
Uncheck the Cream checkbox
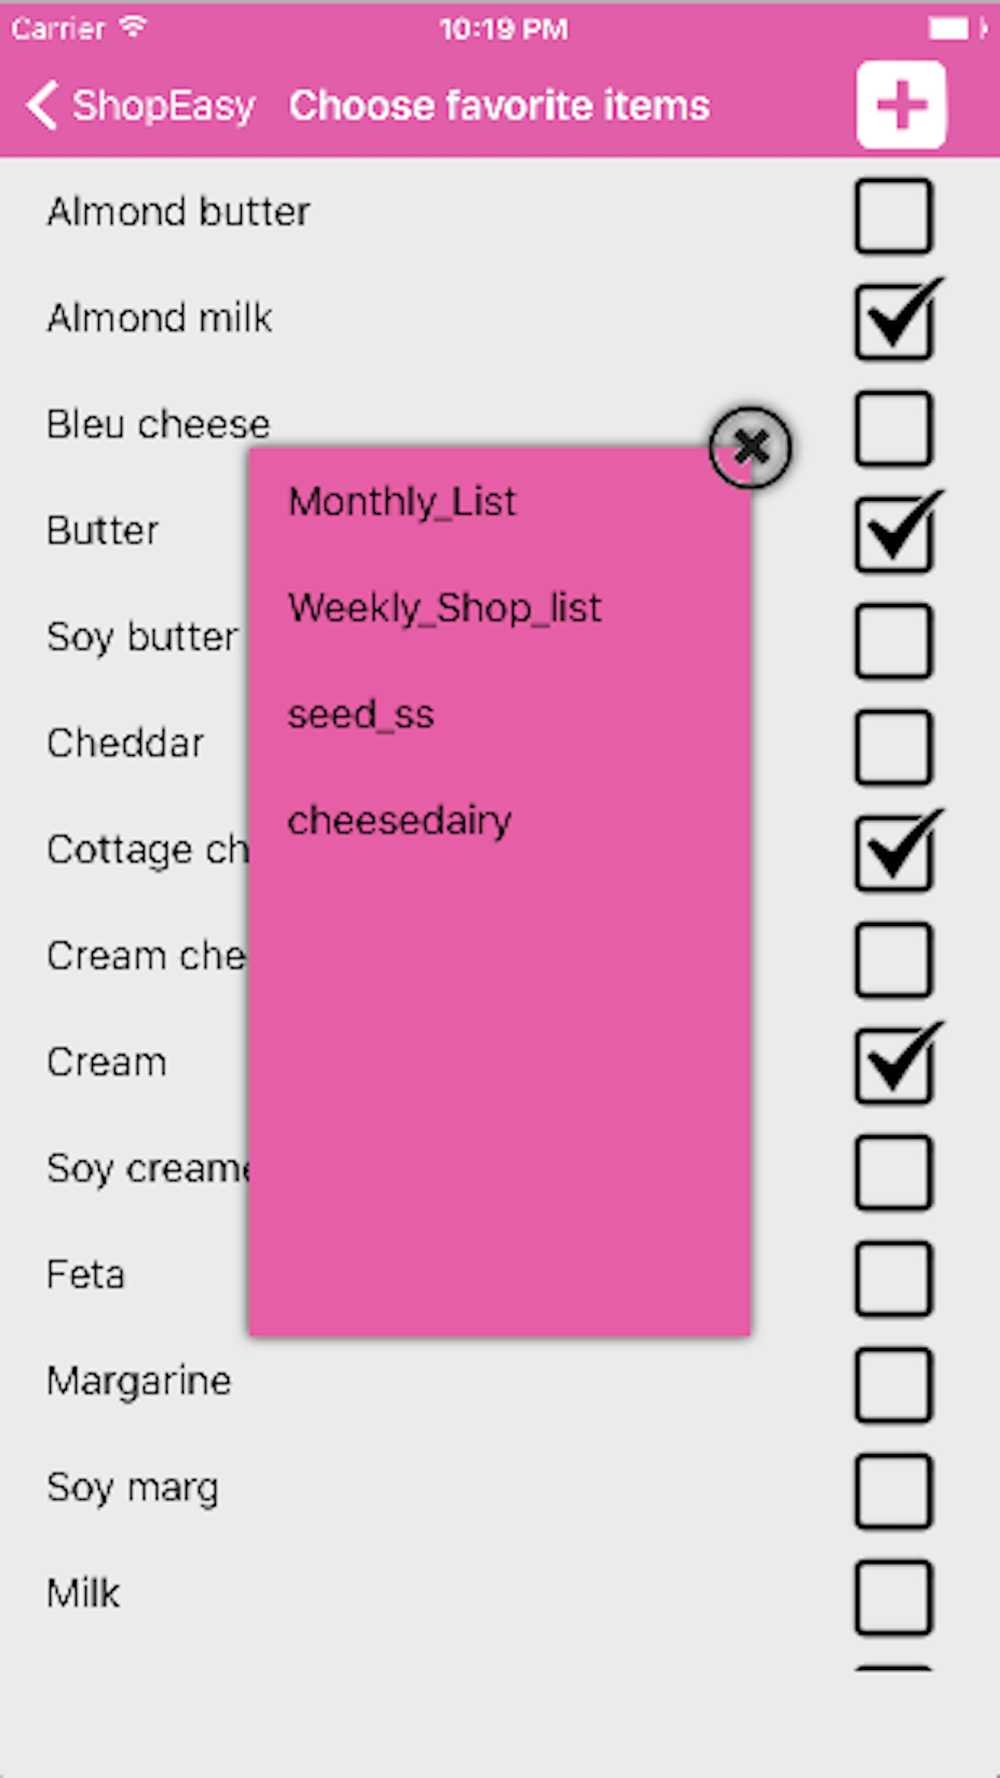[893, 1066]
